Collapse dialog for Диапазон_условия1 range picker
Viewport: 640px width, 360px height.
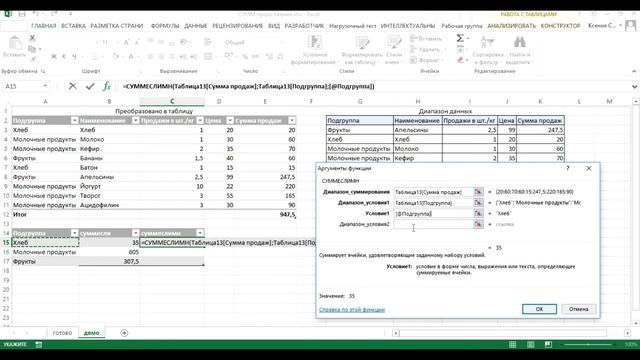[478, 203]
